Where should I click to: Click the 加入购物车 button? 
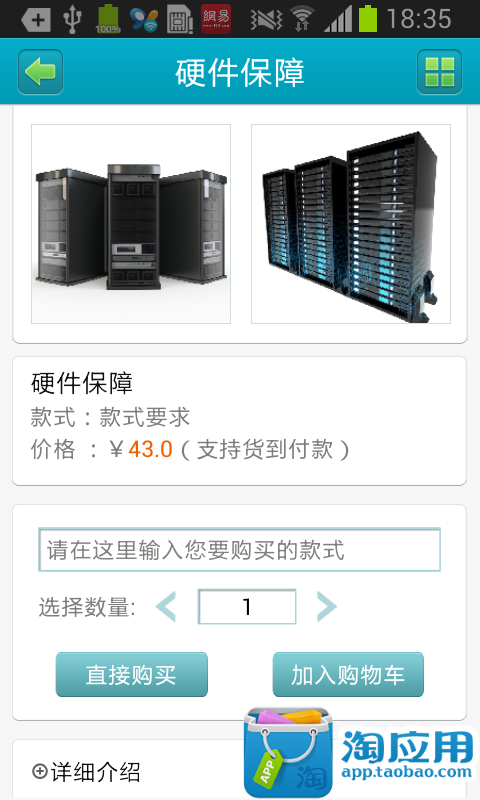tap(348, 674)
